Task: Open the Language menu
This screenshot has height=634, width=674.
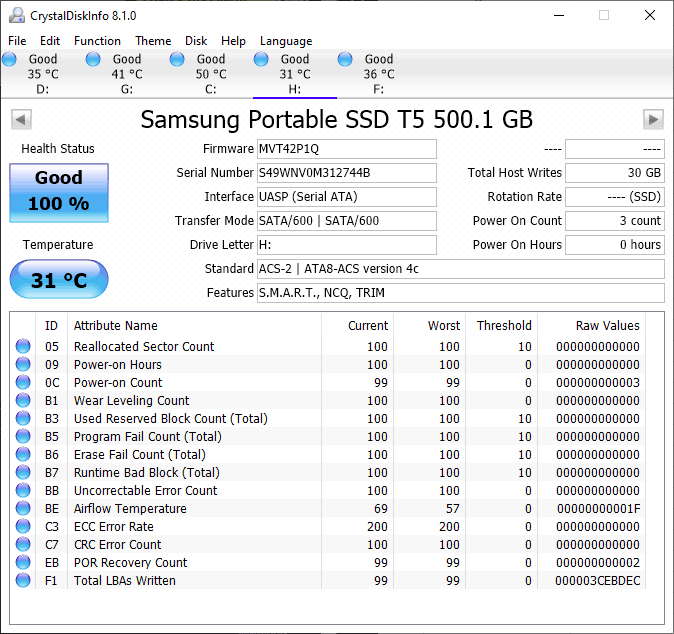Action: 286,41
